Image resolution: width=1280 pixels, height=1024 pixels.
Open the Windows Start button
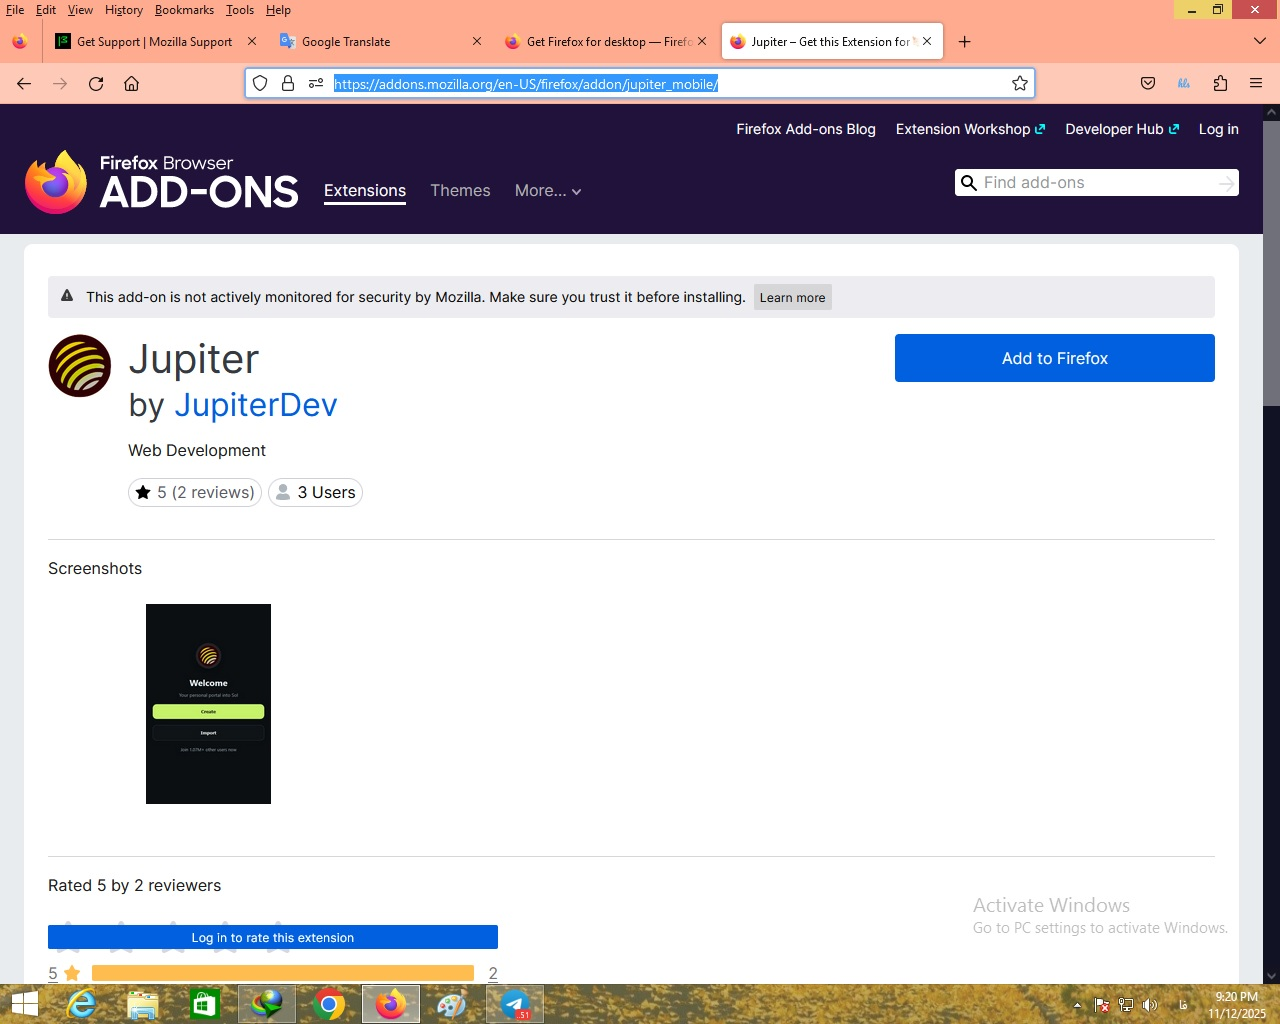(x=24, y=1004)
